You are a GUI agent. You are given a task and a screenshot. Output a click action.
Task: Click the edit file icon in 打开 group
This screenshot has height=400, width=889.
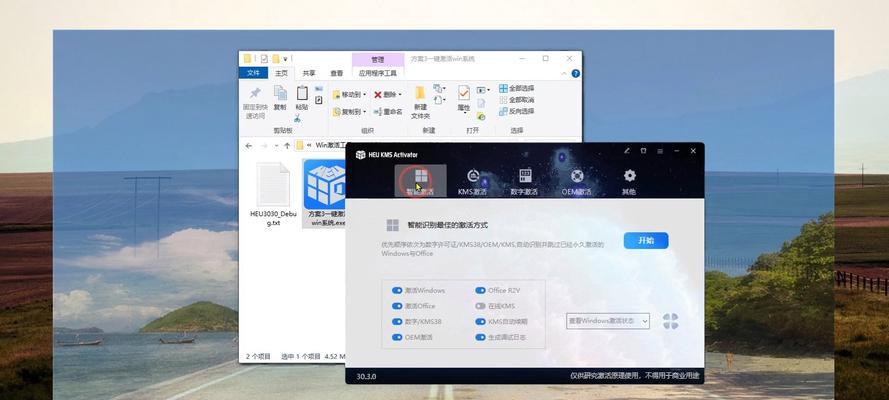pos(481,103)
